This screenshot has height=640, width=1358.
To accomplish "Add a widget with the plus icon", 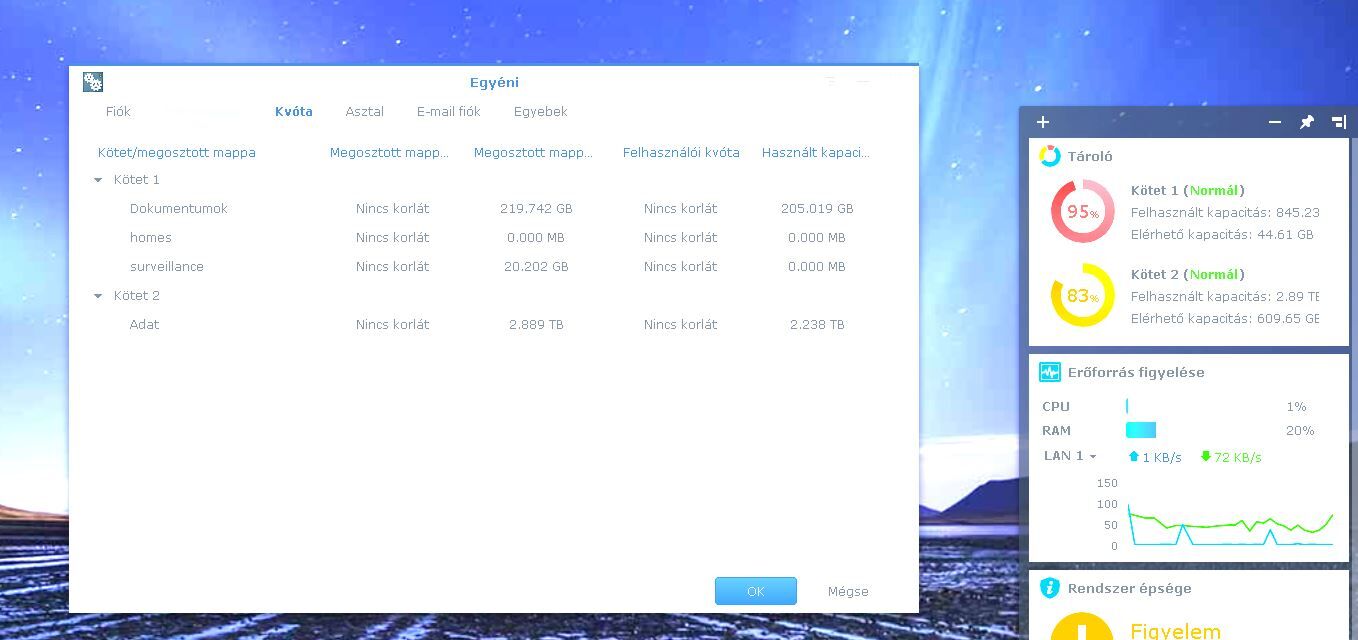I will (1043, 122).
